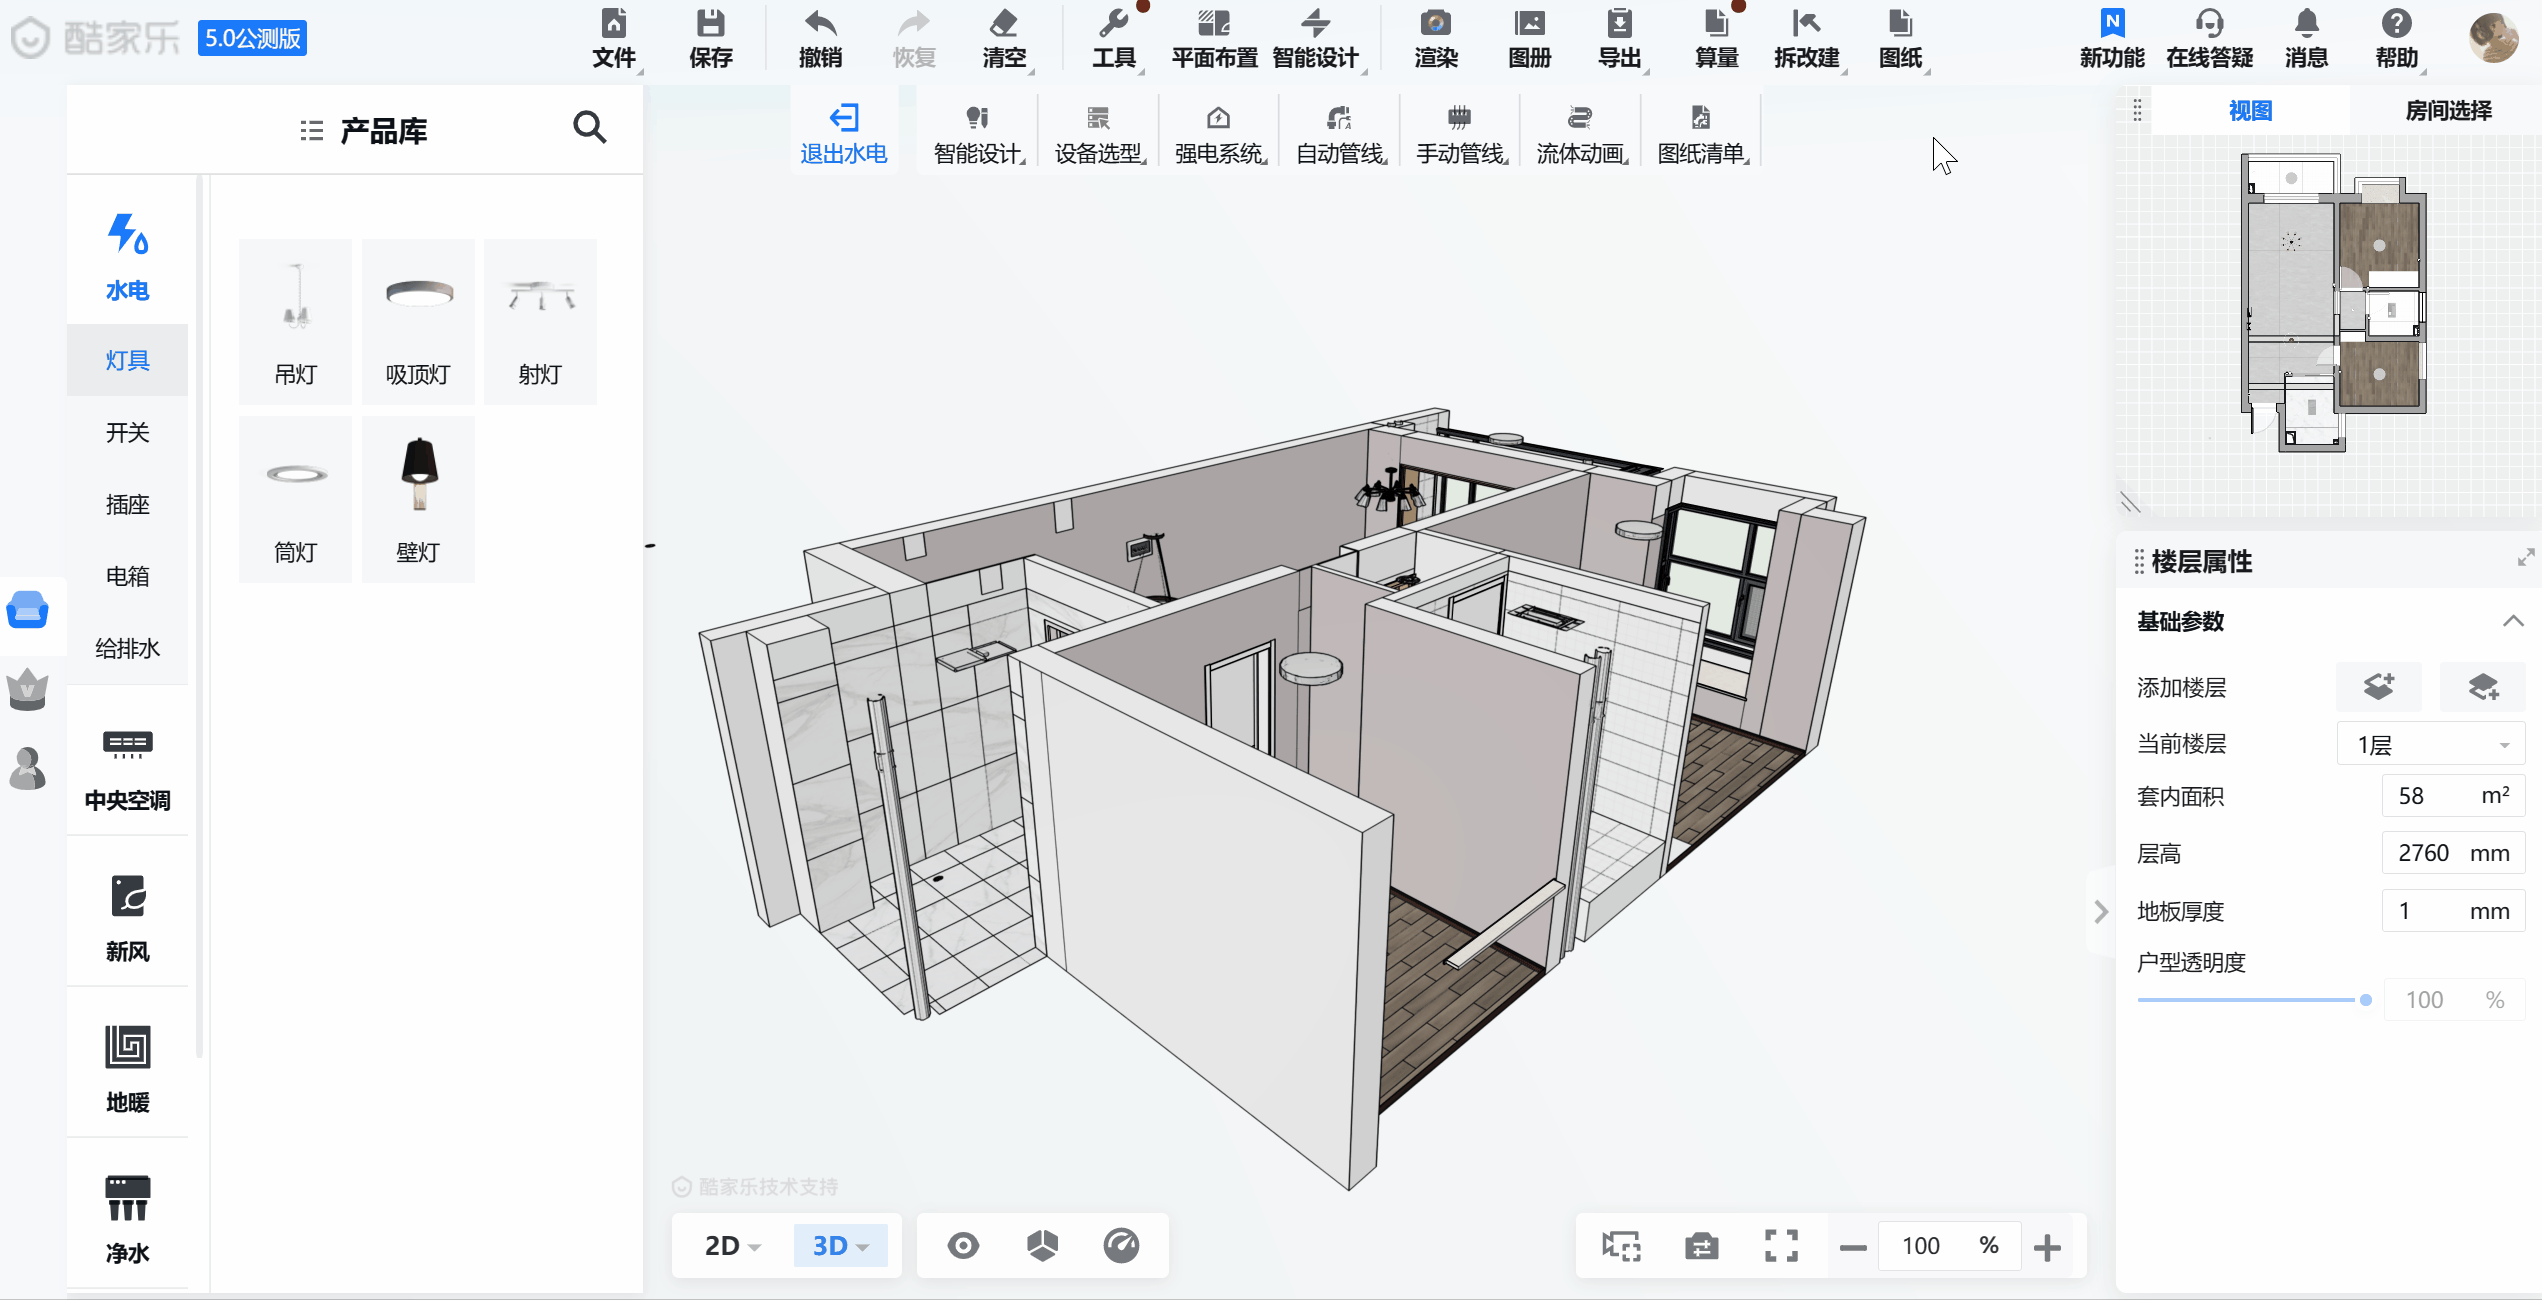2542x1300 pixels.
Task: Switch to the 房间选择 tab
Action: pyautogui.click(x=2447, y=111)
